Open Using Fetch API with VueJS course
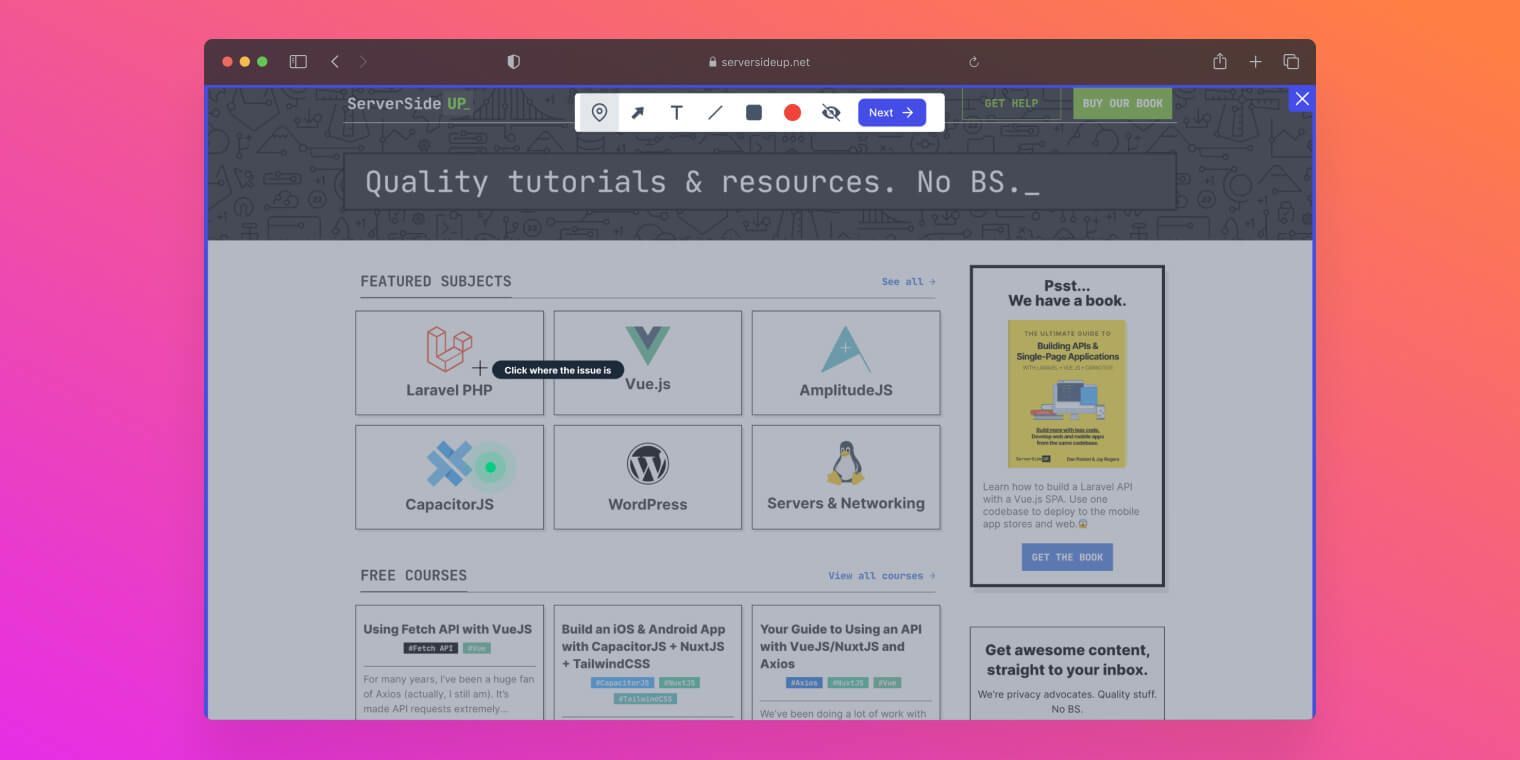This screenshot has width=1520, height=760. (x=448, y=629)
